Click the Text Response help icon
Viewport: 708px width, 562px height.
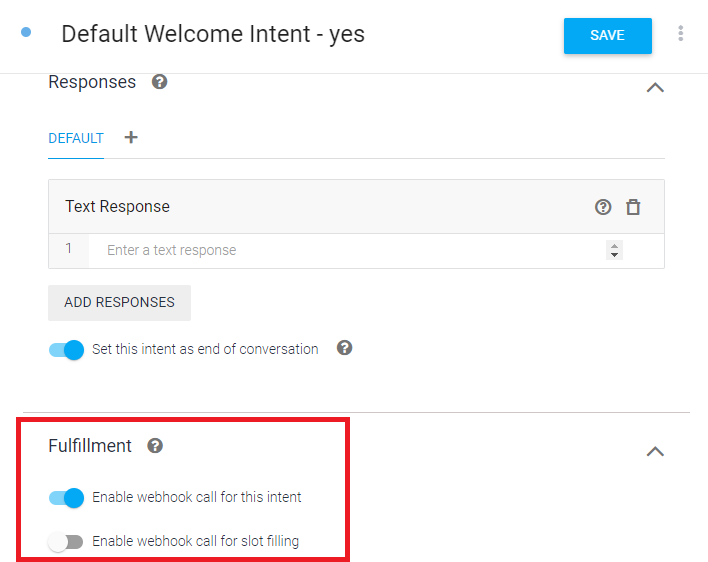603,207
